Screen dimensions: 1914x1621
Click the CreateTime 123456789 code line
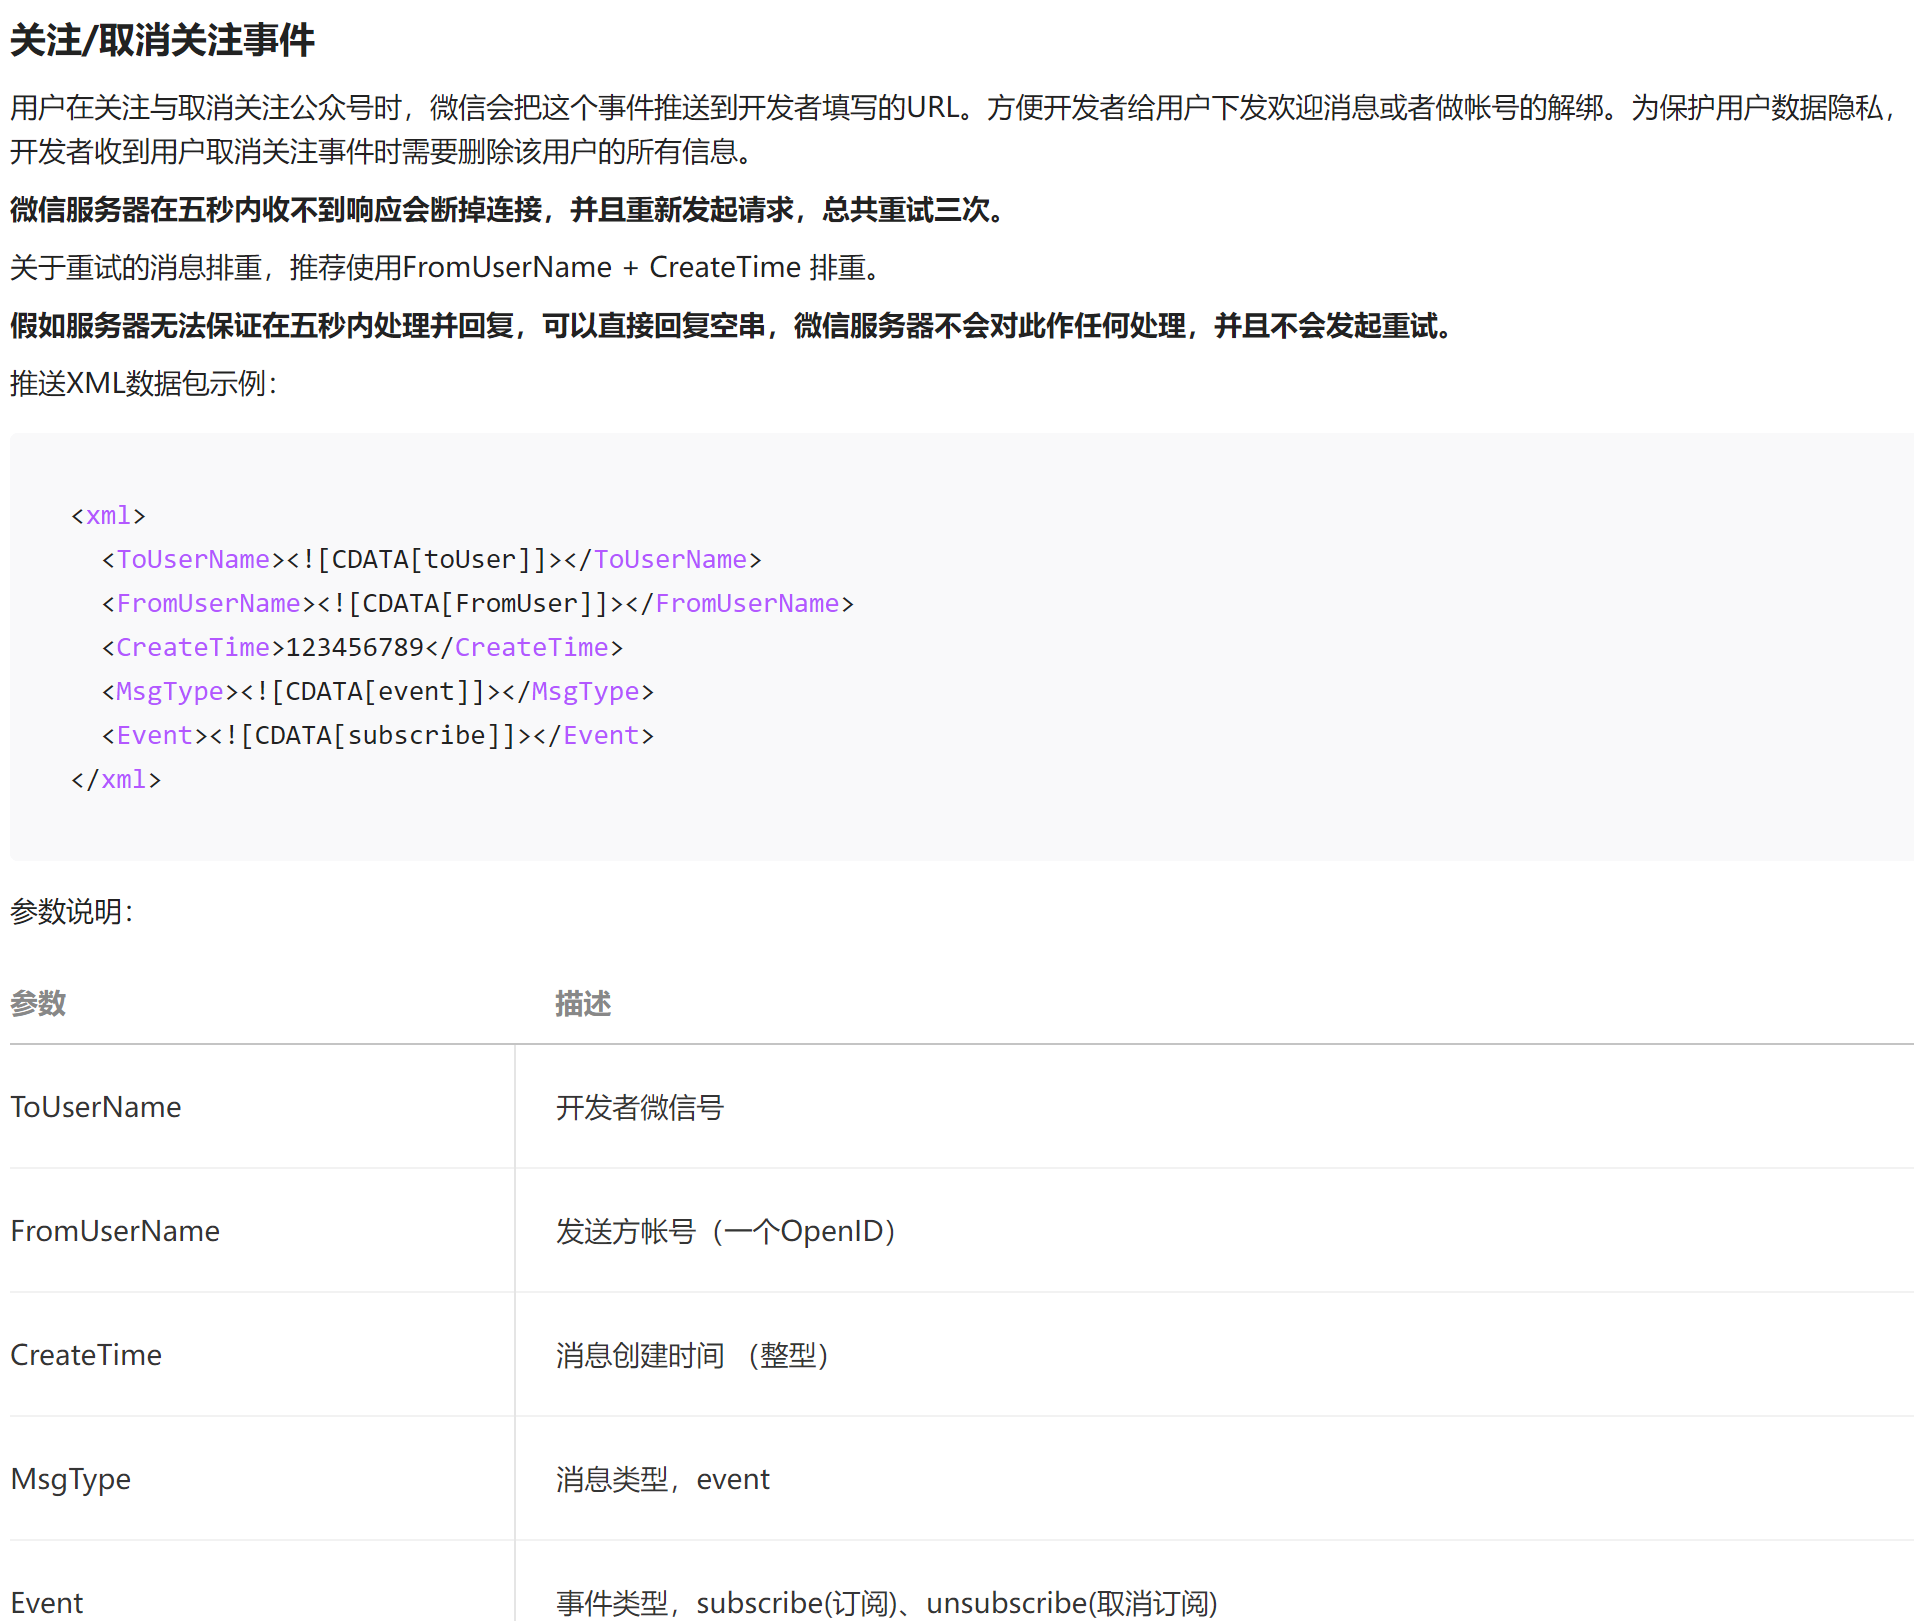point(362,648)
